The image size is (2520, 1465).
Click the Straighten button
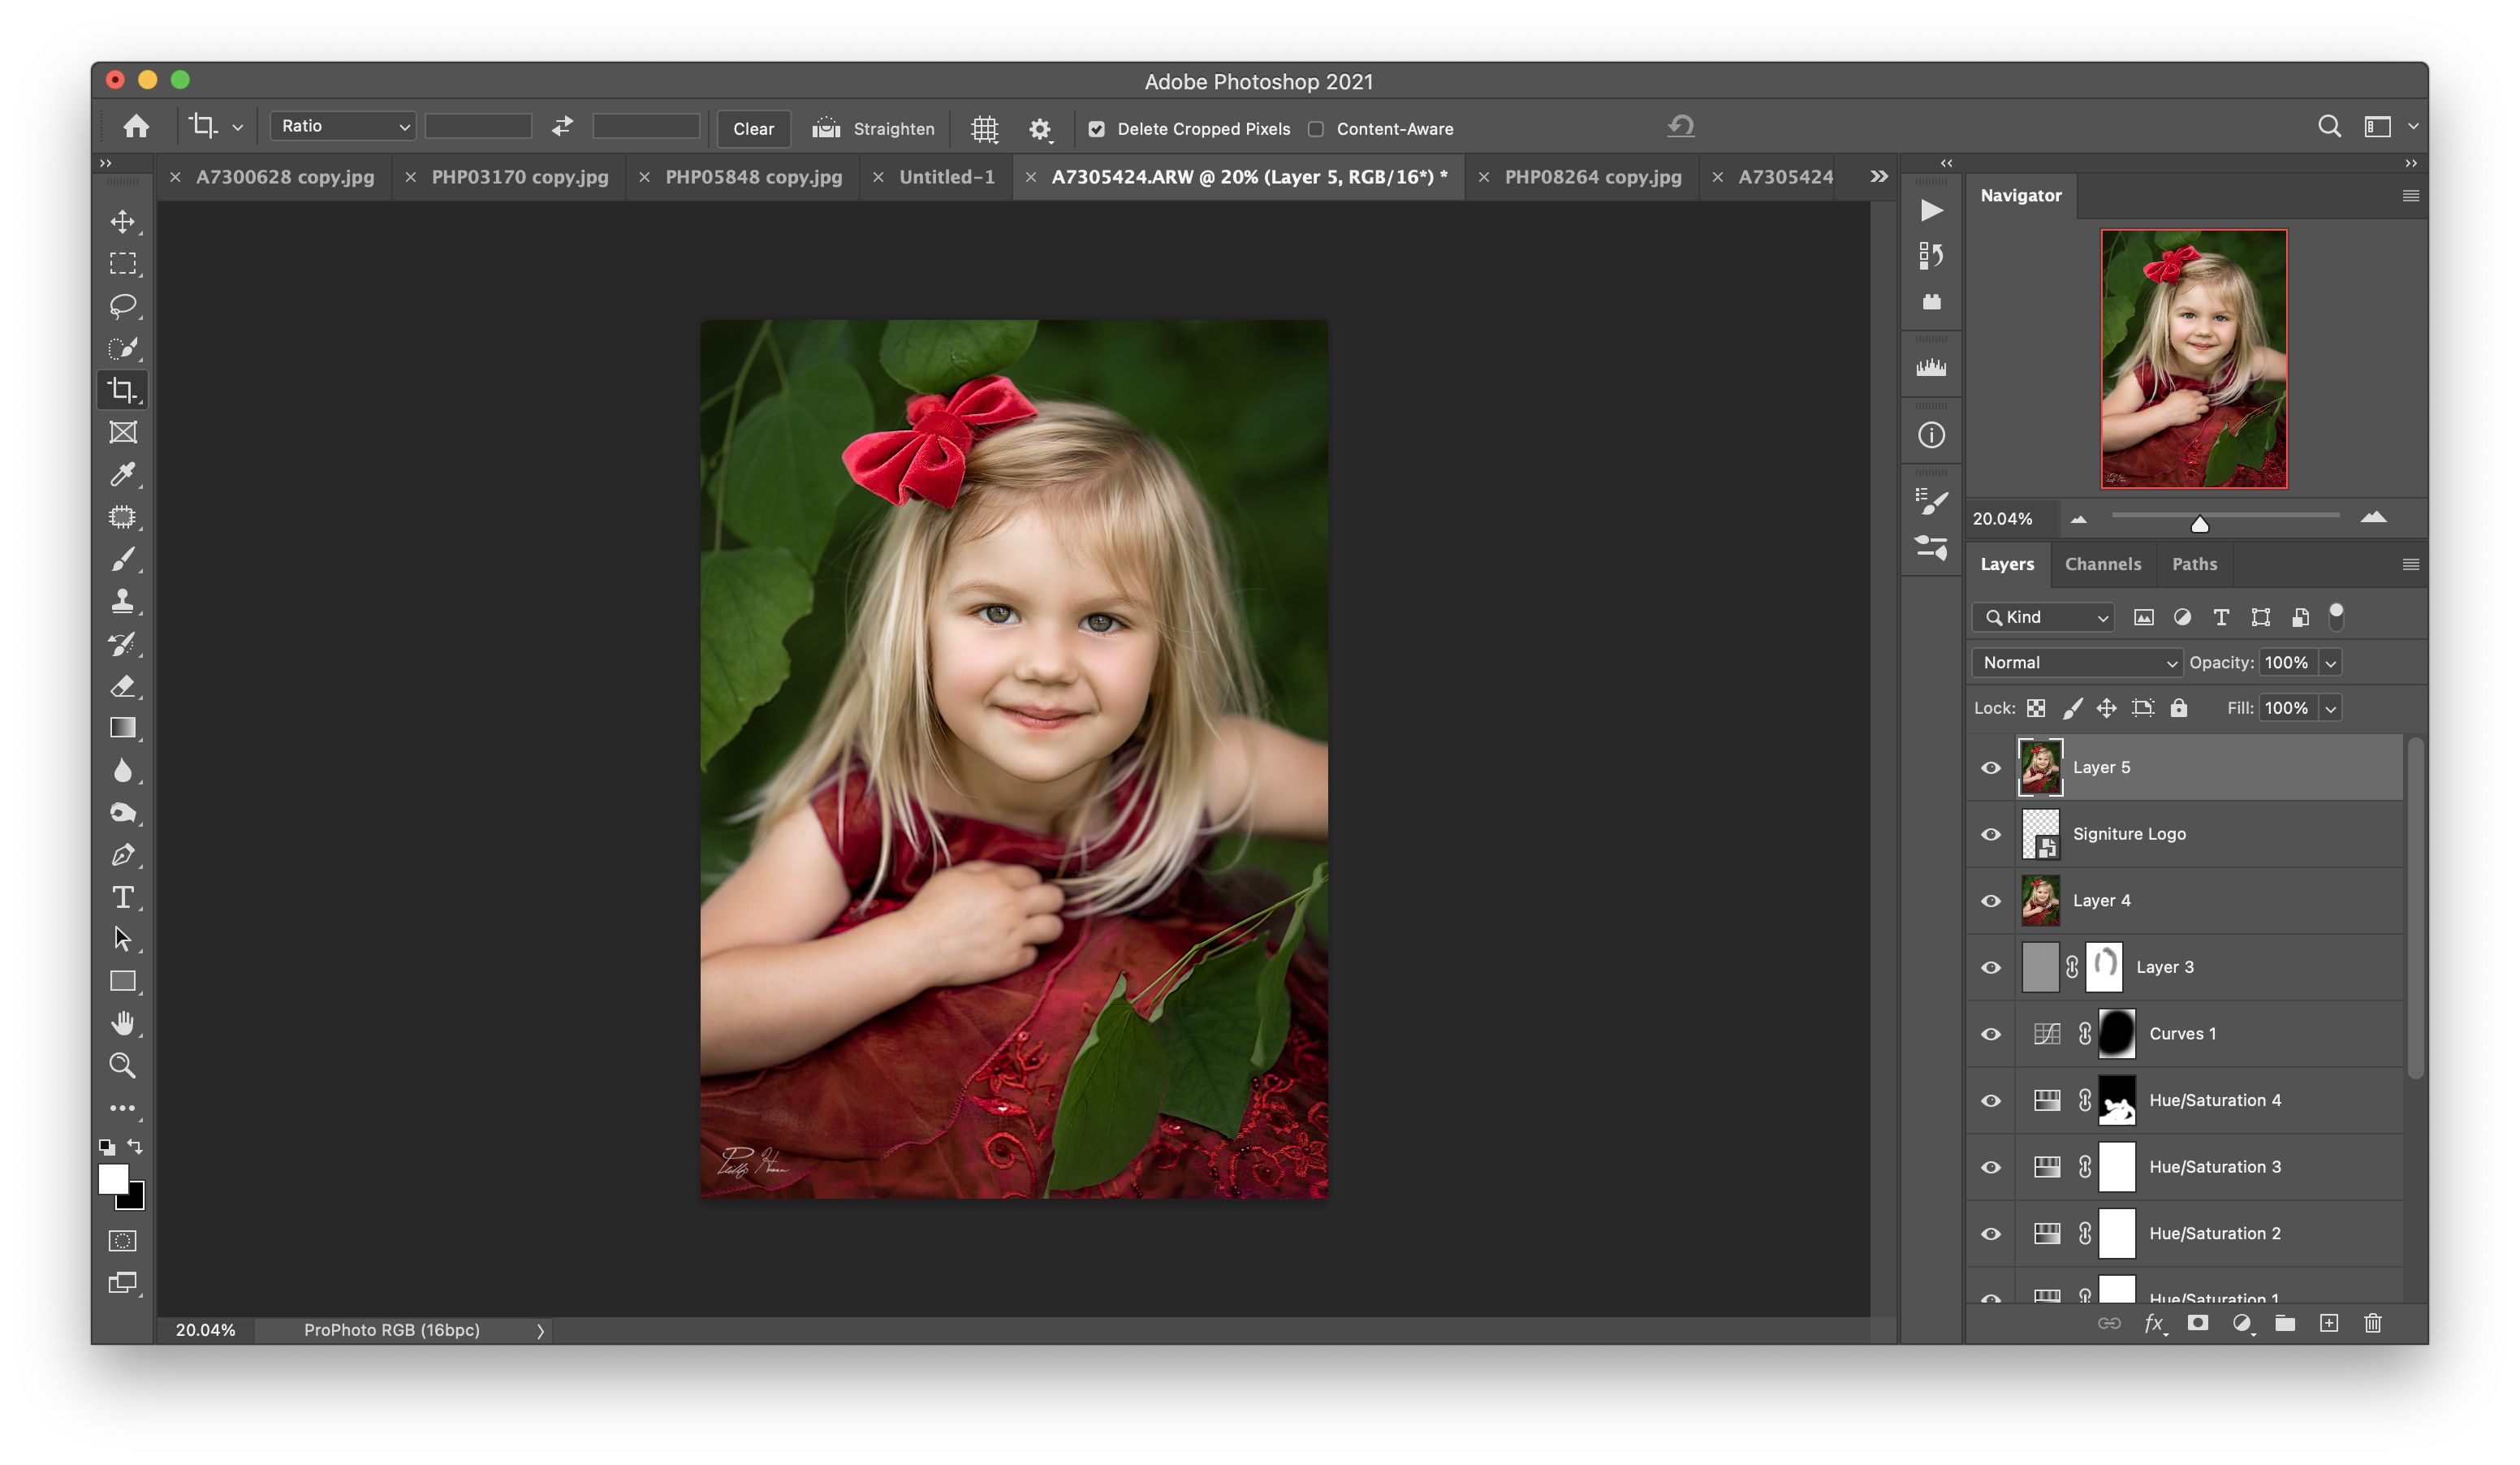(x=873, y=128)
